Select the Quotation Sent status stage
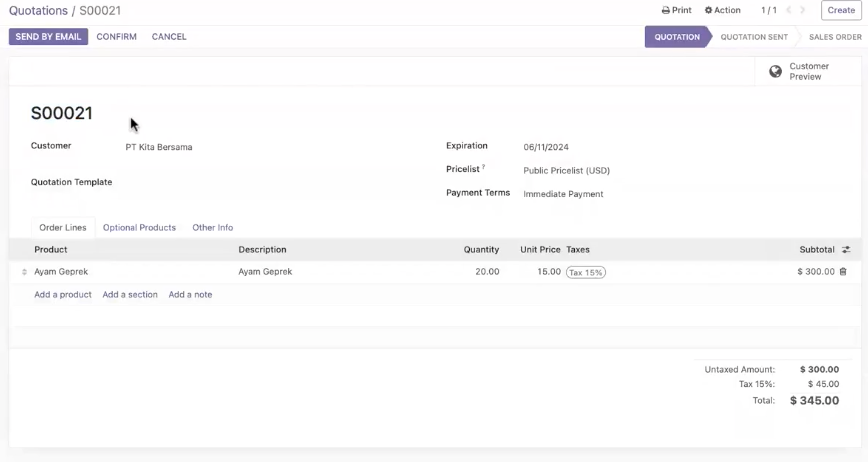Image resolution: width=868 pixels, height=462 pixels. tap(754, 37)
